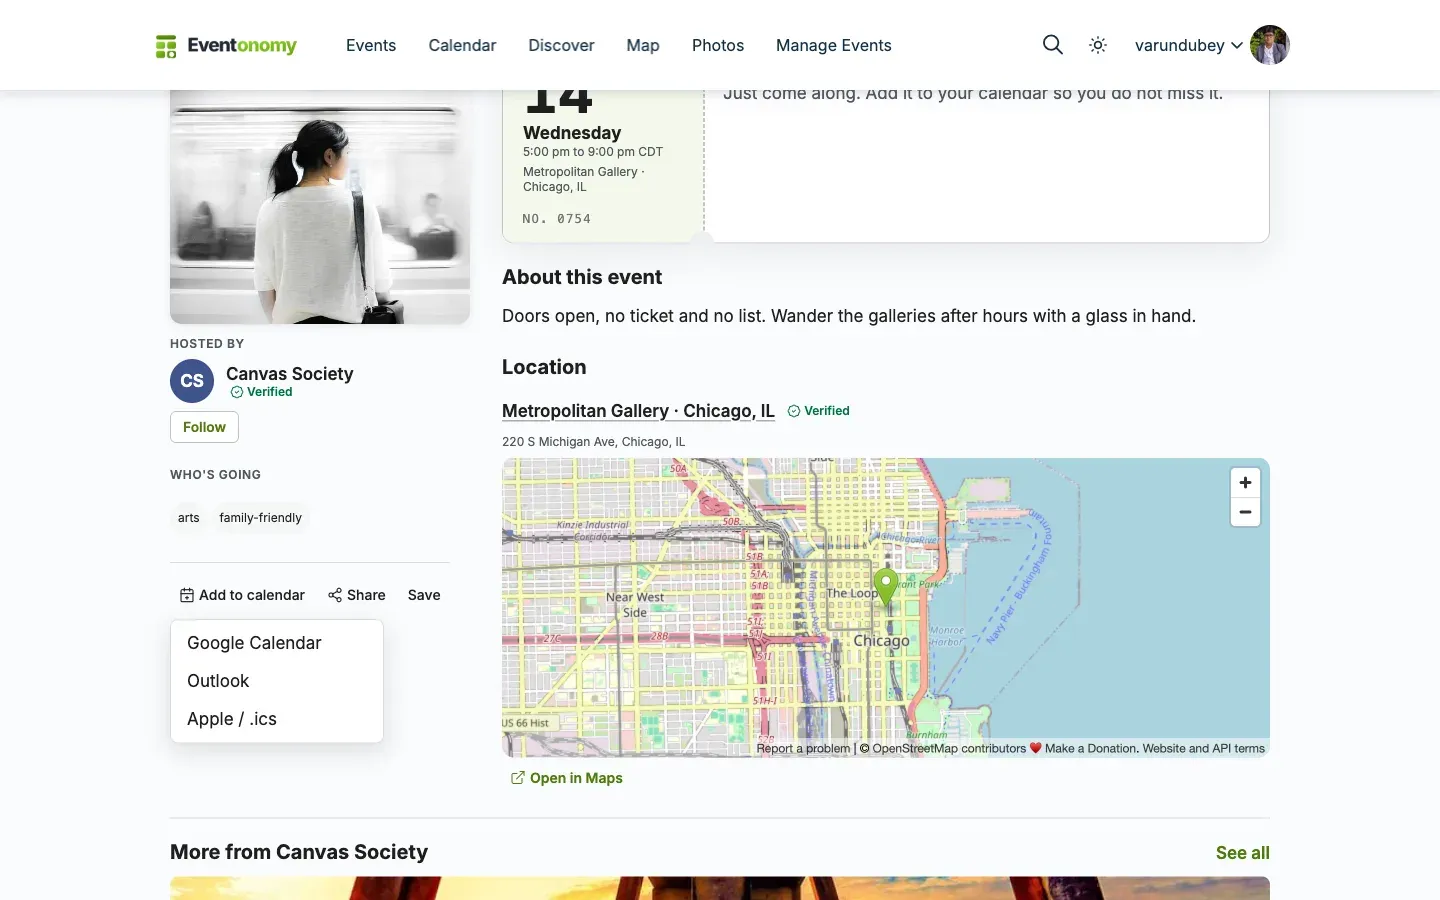1440x900 pixels.
Task: Click the 5:00 pm to 9:00 pm CDT time
Action: point(593,152)
